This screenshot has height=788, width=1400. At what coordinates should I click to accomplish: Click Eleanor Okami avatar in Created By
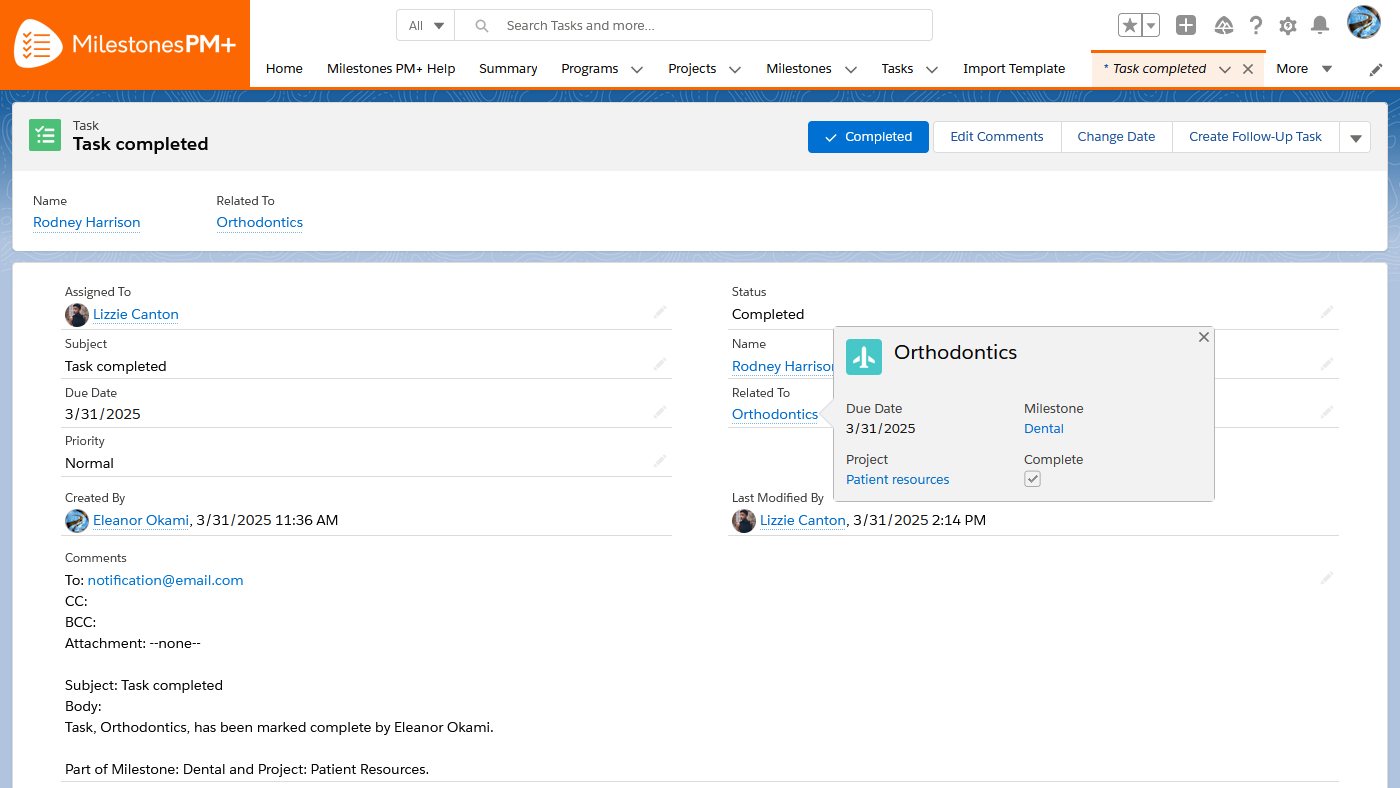pos(77,521)
